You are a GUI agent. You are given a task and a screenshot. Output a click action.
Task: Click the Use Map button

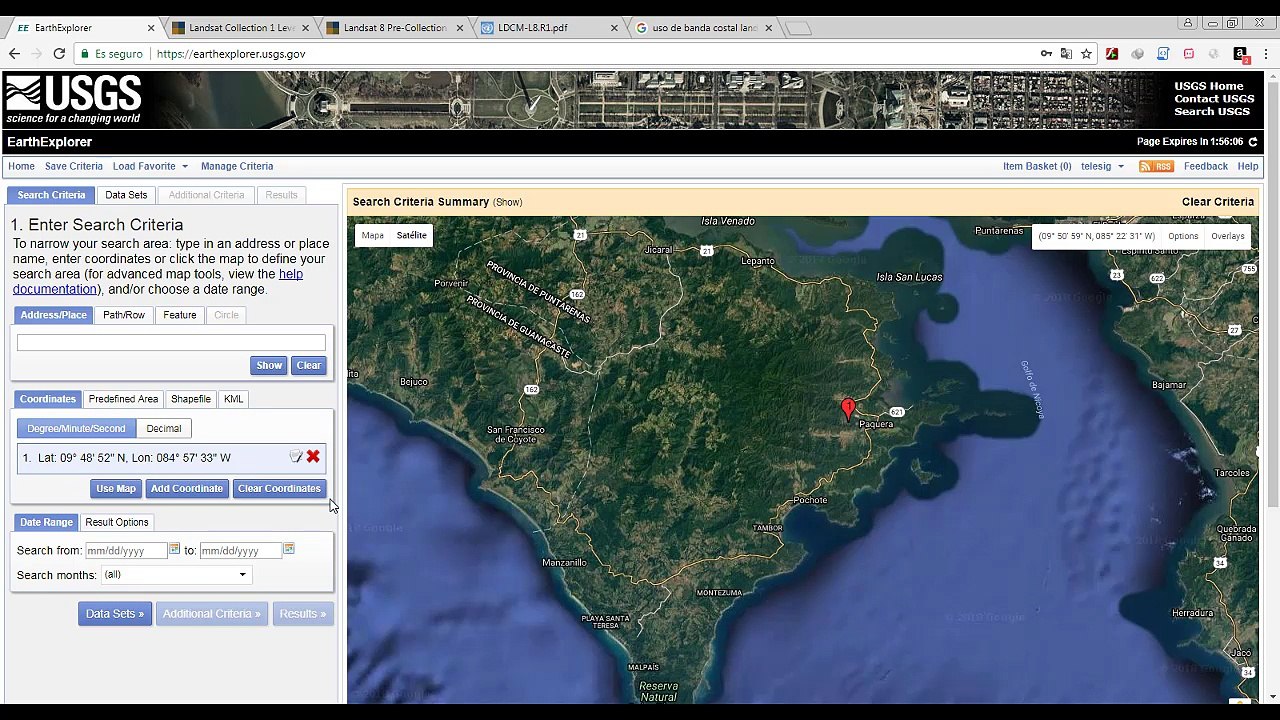coord(116,489)
